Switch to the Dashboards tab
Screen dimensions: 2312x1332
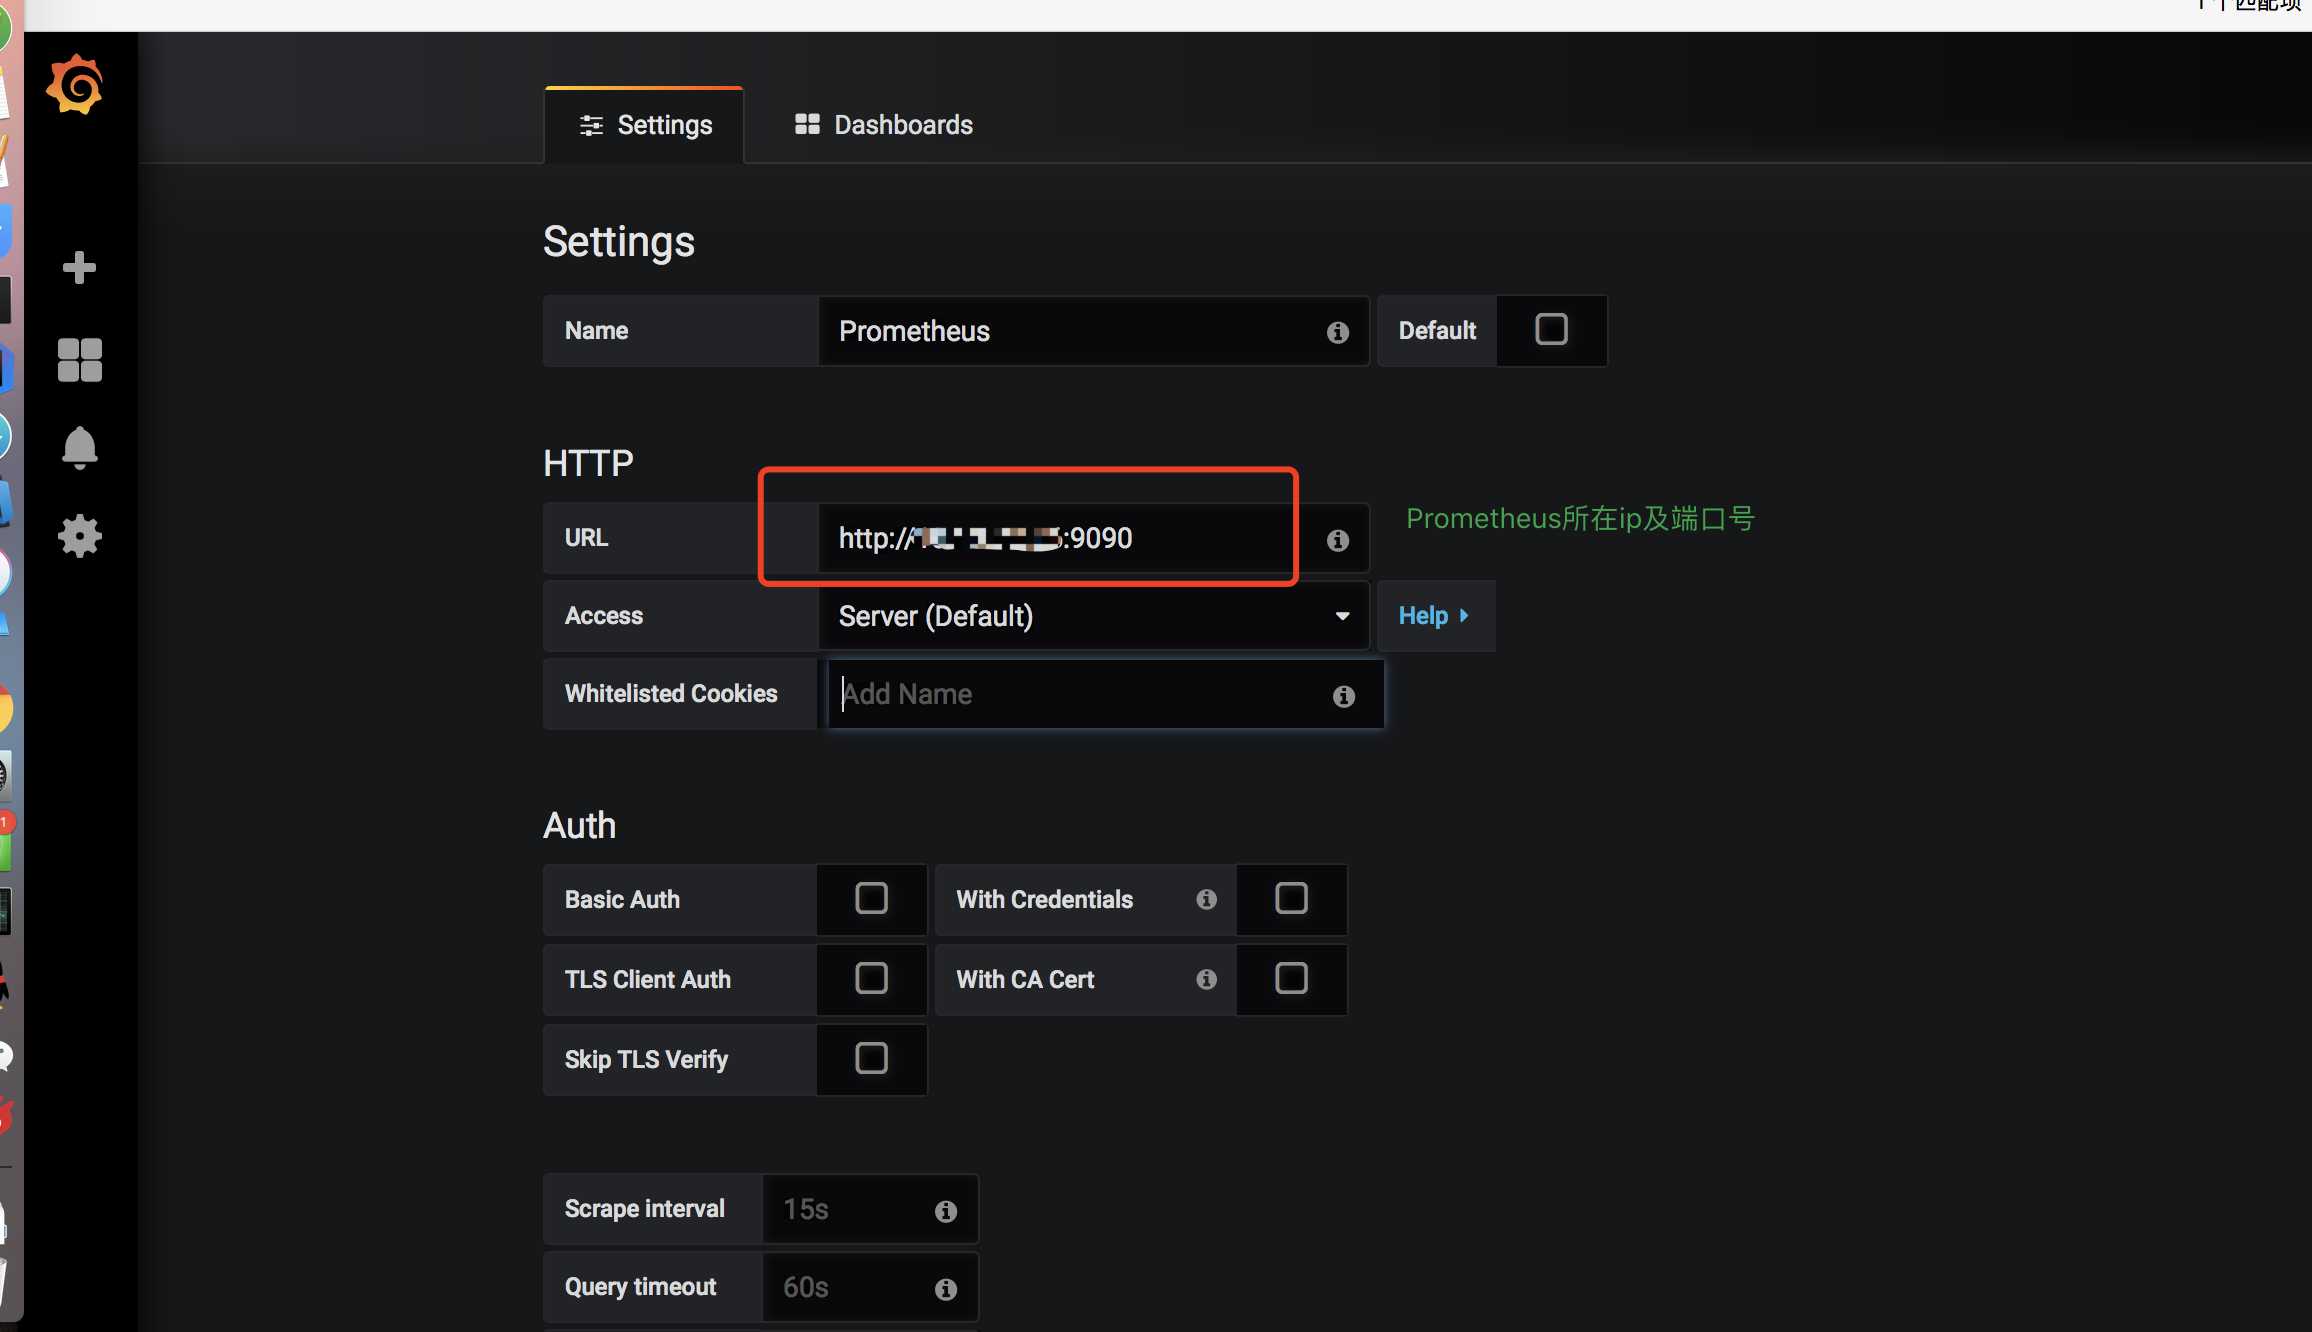point(883,125)
